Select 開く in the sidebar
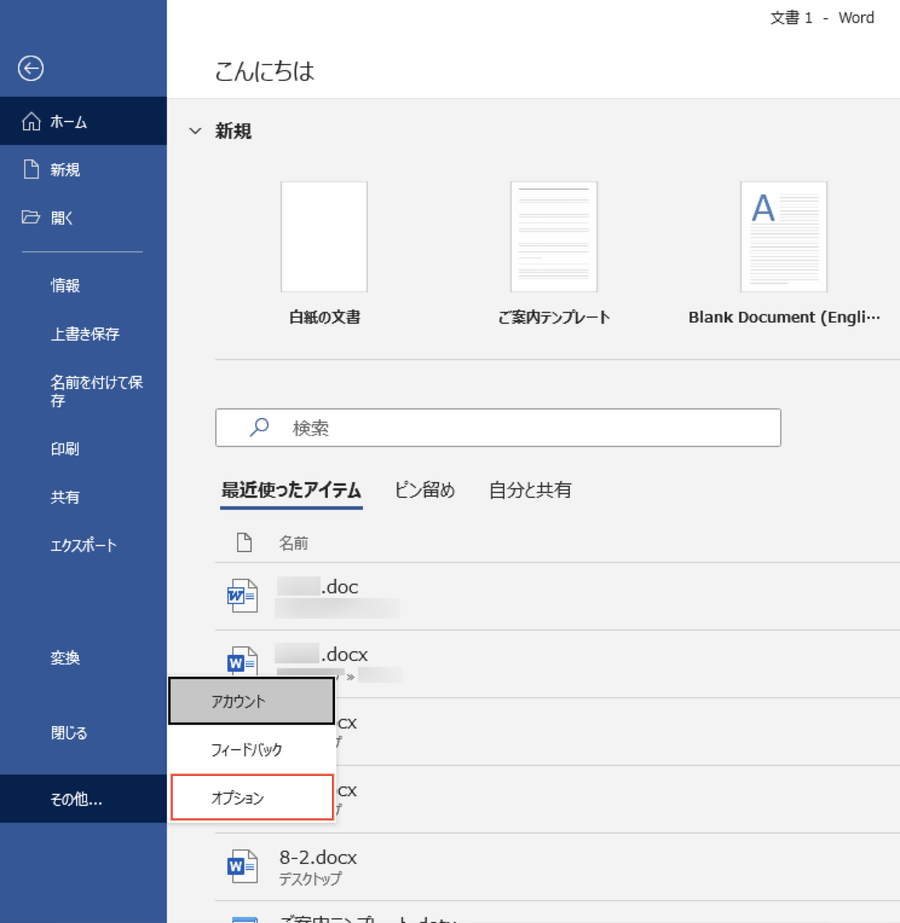This screenshot has width=900, height=923. click(83, 218)
